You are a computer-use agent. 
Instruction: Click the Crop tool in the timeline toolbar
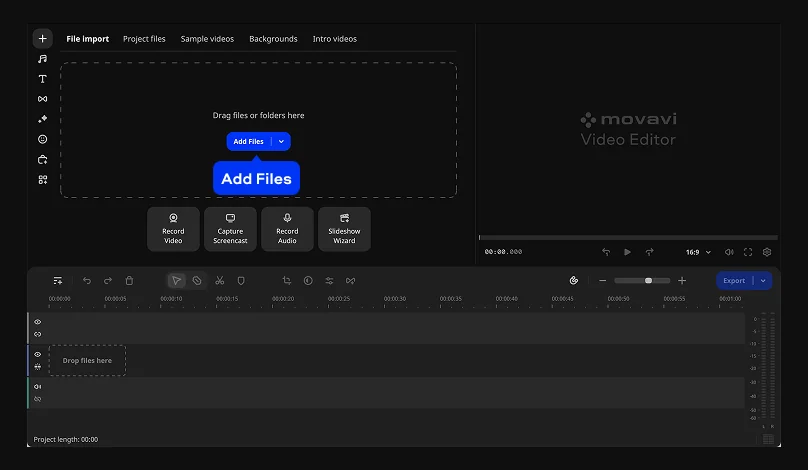click(287, 281)
